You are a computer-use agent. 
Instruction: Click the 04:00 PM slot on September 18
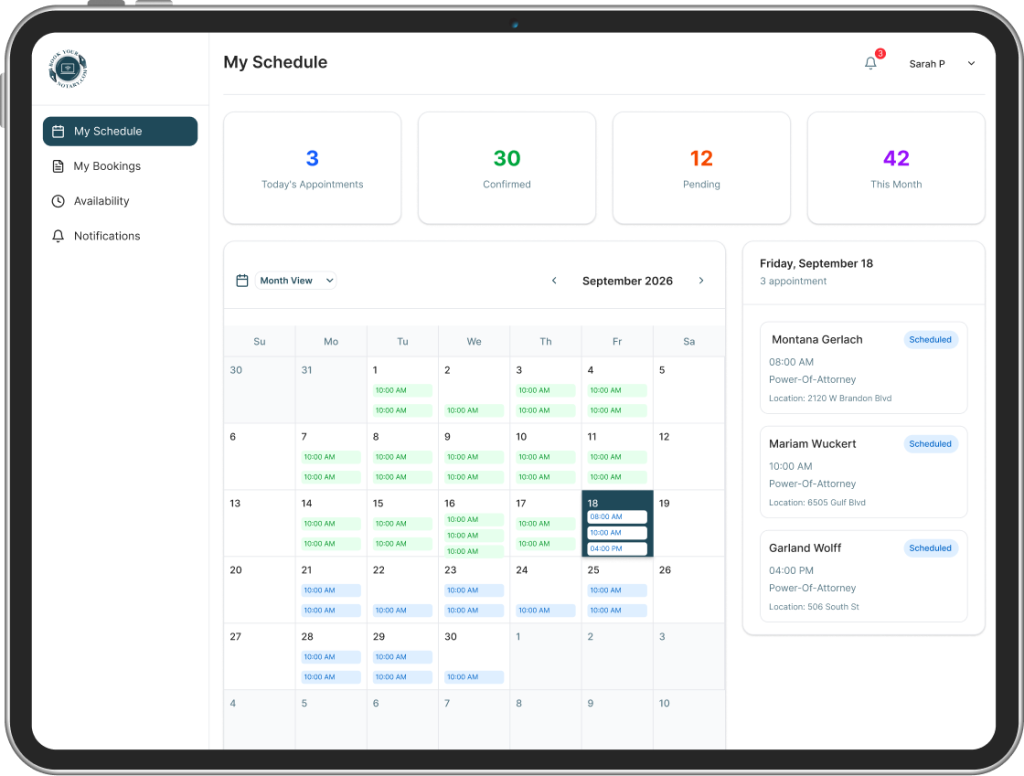(x=617, y=549)
